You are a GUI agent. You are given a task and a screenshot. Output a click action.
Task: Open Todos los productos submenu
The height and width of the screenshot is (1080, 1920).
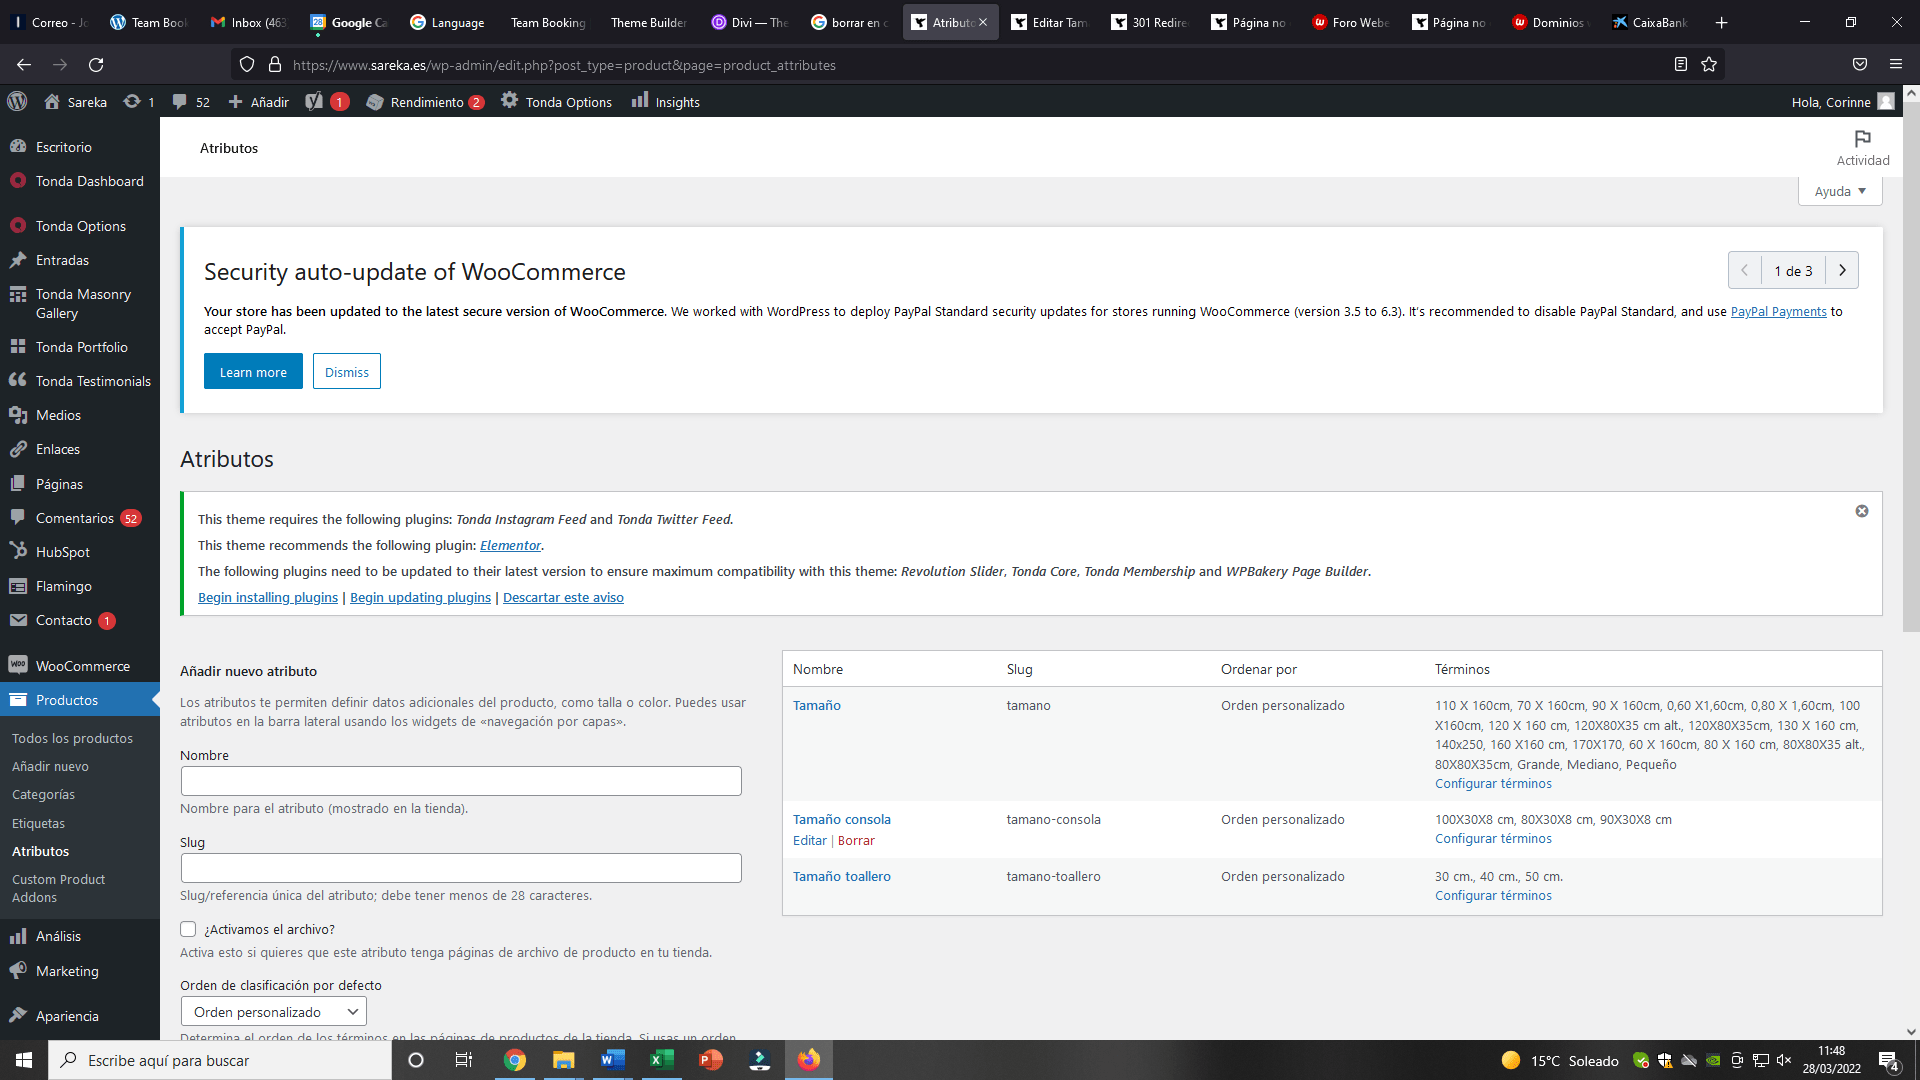click(x=72, y=738)
